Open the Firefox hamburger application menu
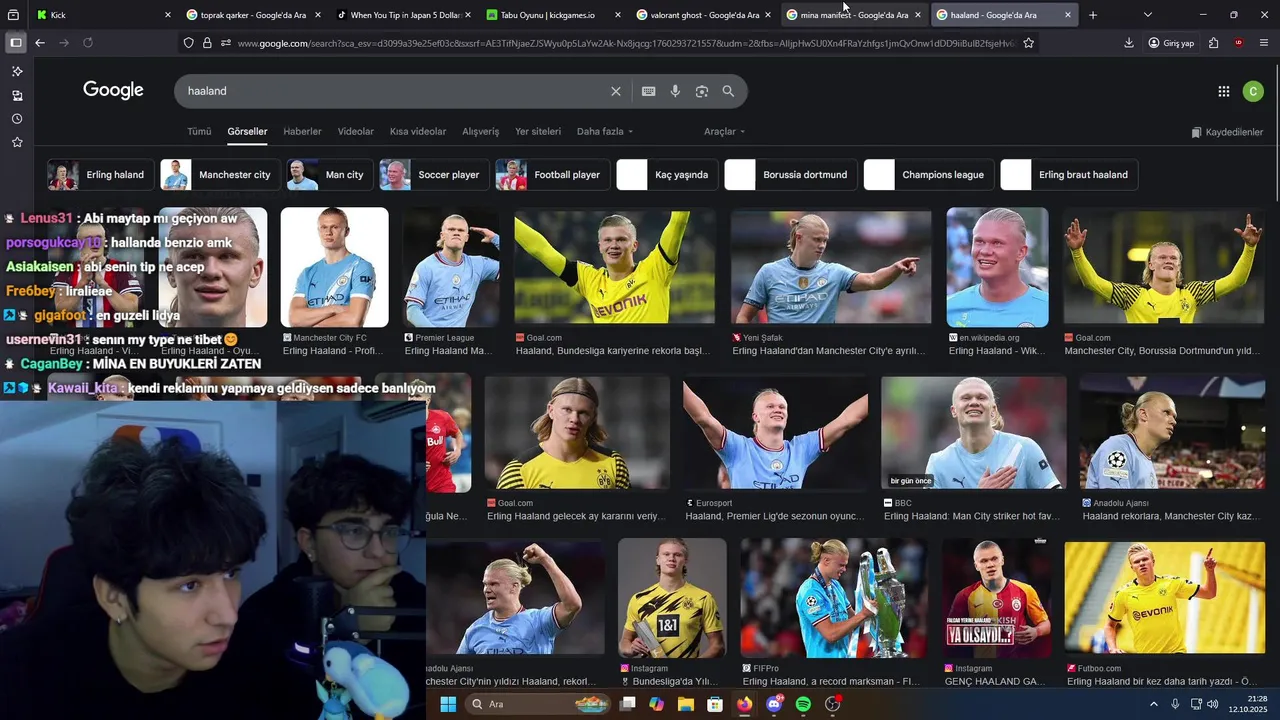The image size is (1280, 720). tap(1264, 43)
